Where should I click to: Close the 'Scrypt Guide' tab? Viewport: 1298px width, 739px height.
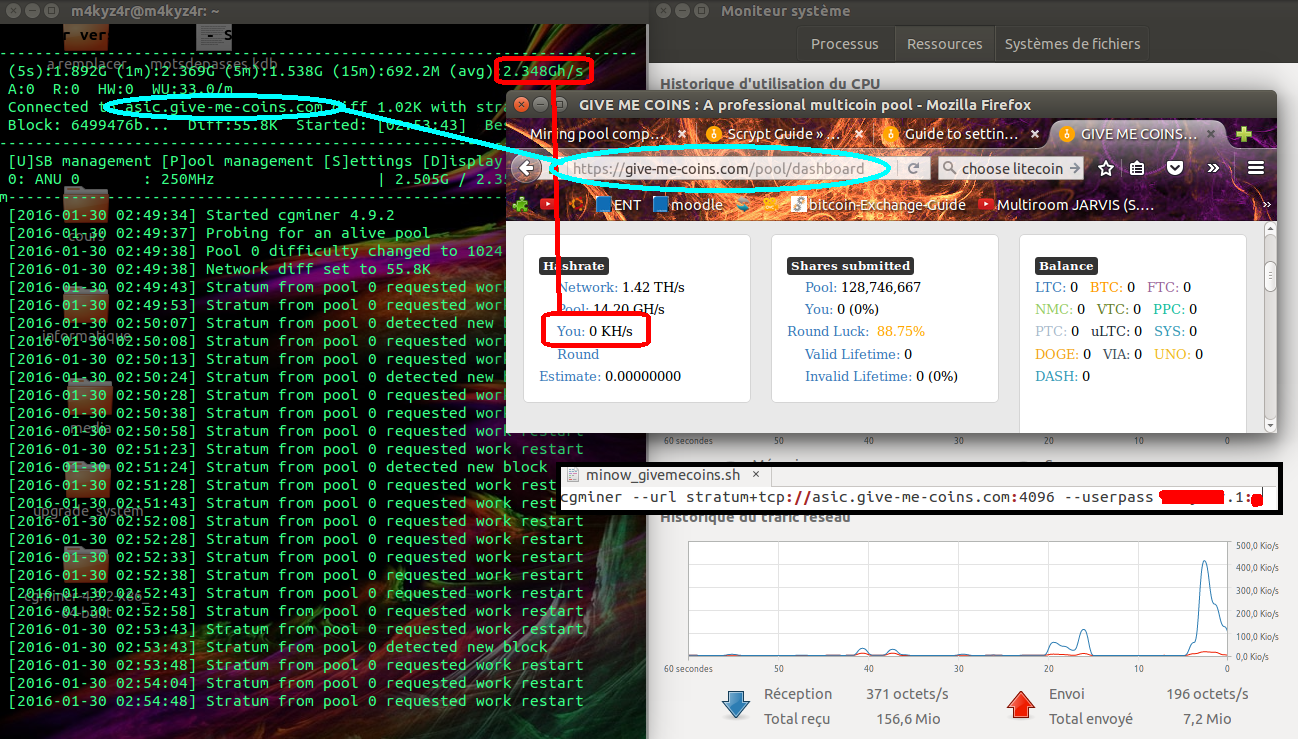(x=857, y=134)
